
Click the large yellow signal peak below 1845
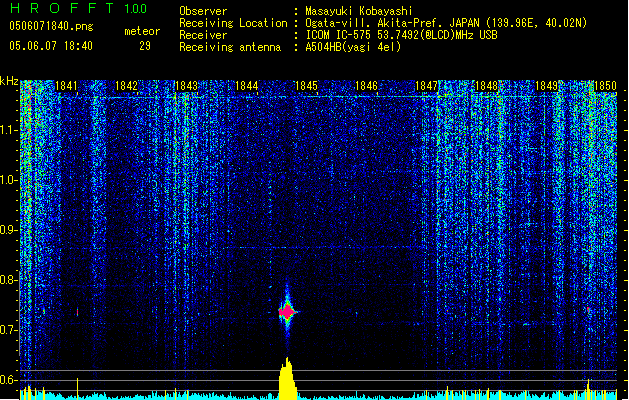287,378
